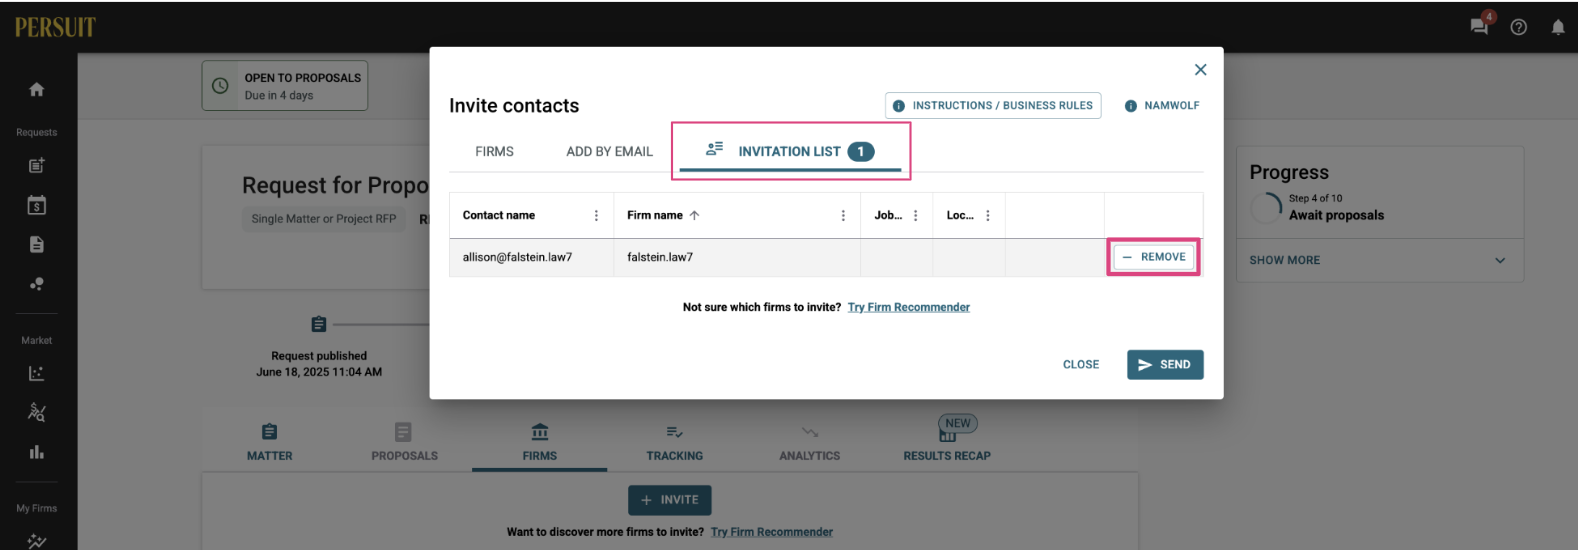Click the Request published timeline marker

coord(319,324)
